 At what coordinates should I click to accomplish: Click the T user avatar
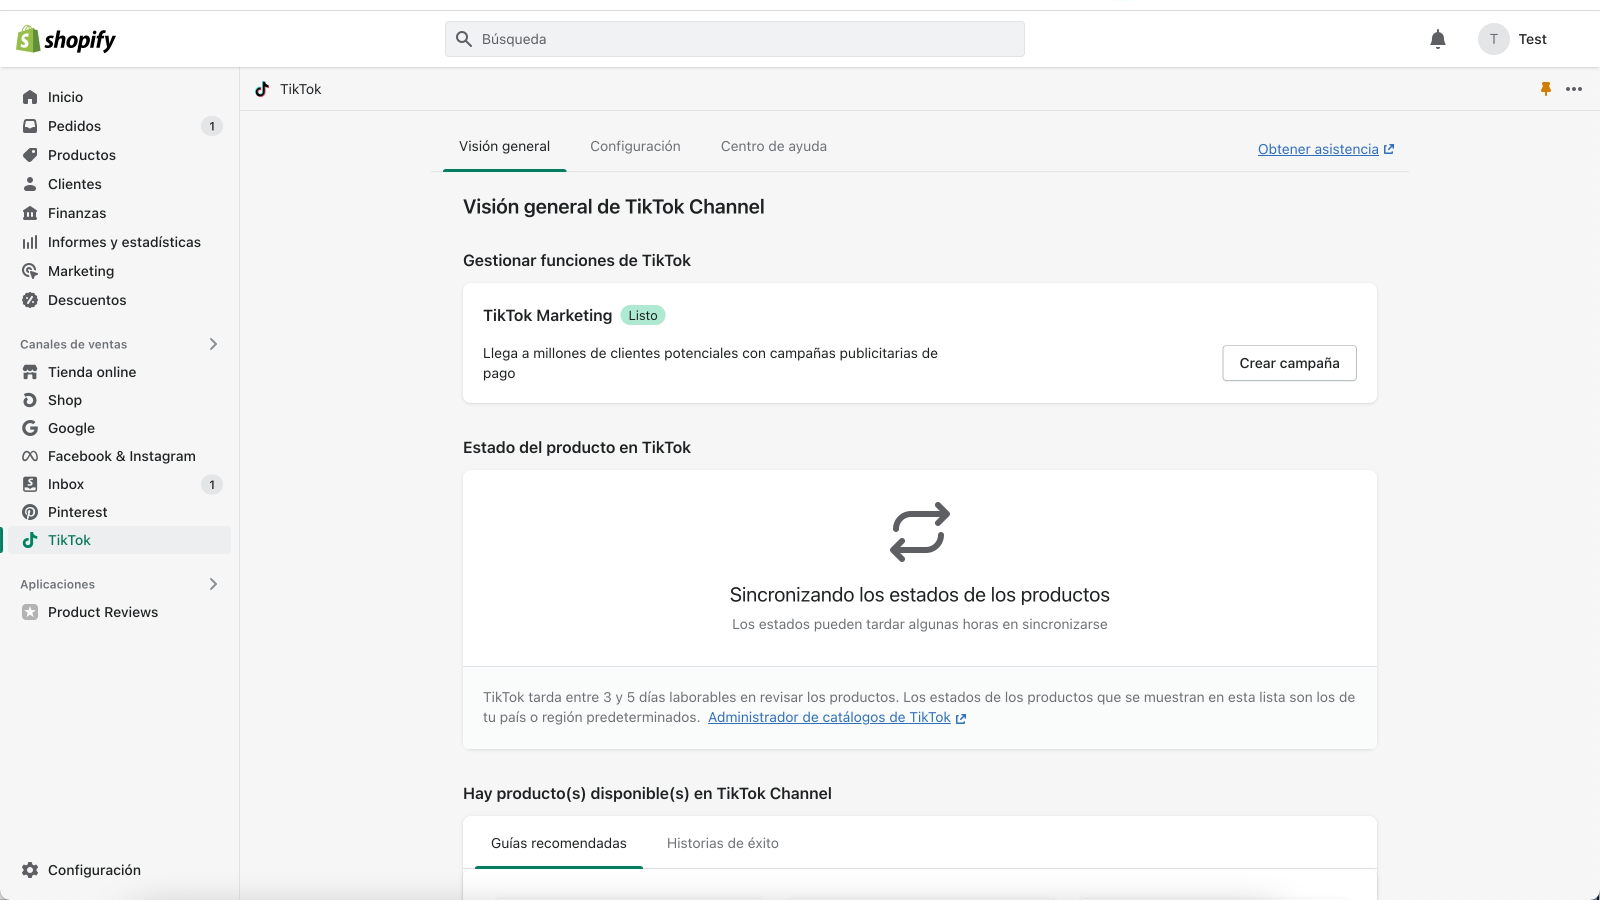click(x=1494, y=39)
